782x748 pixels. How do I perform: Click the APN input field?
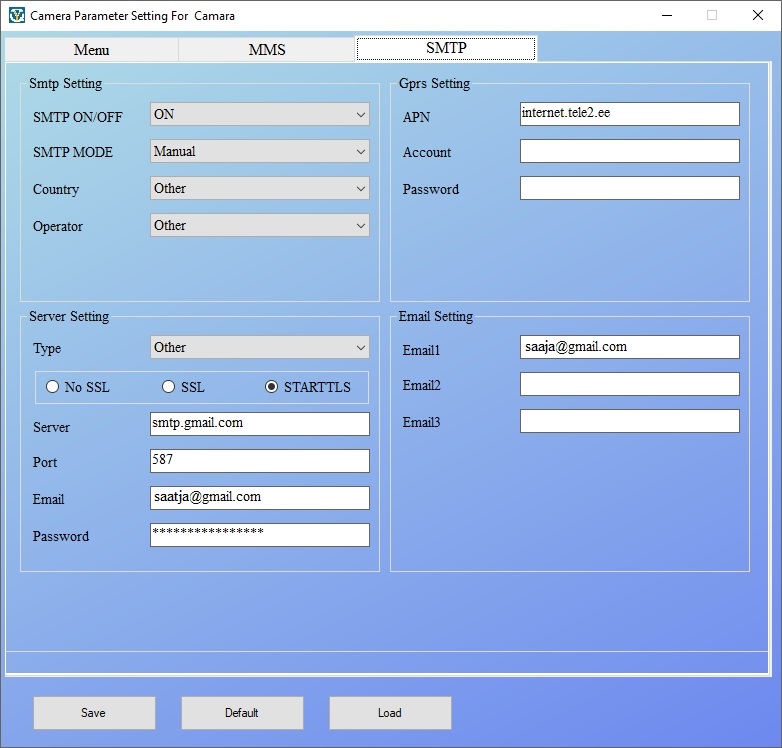pos(629,114)
